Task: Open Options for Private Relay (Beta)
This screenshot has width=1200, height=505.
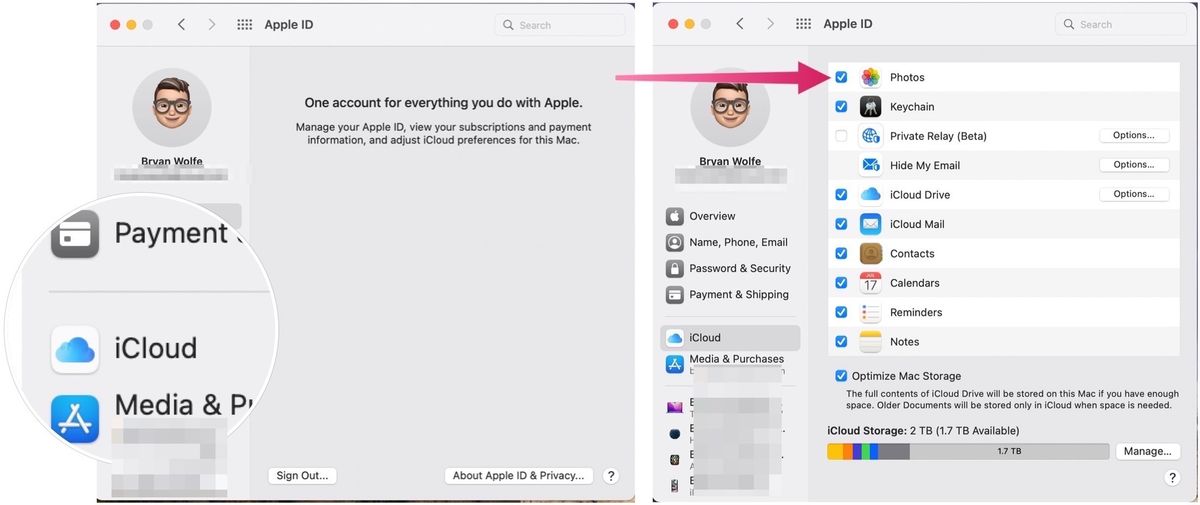Action: (x=1134, y=136)
